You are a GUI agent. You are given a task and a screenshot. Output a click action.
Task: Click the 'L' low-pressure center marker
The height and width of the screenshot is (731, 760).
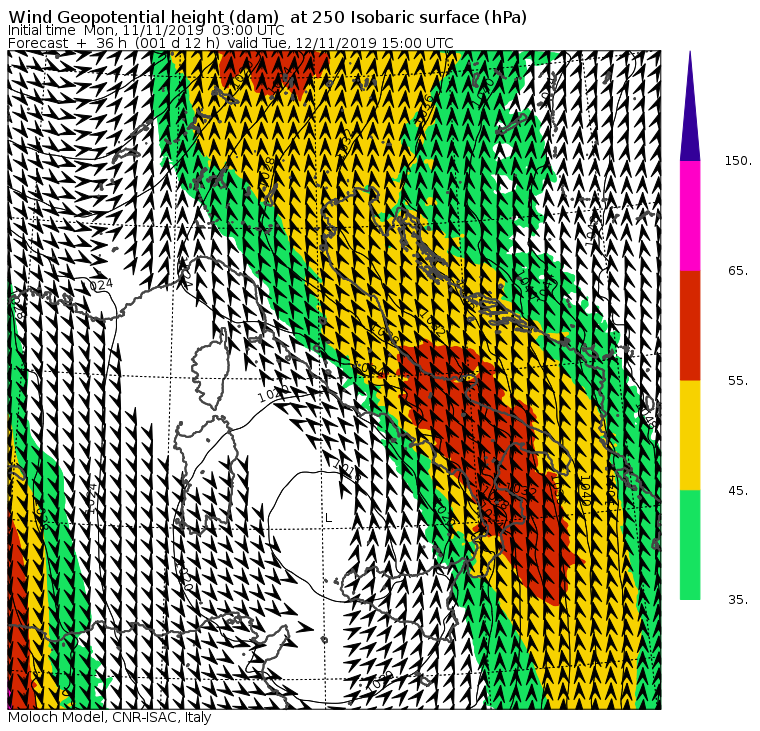[x=329, y=518]
